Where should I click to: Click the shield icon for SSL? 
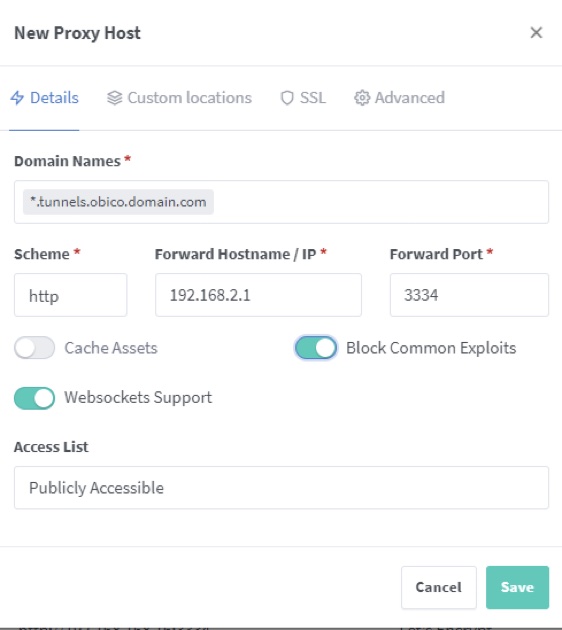click(x=287, y=98)
